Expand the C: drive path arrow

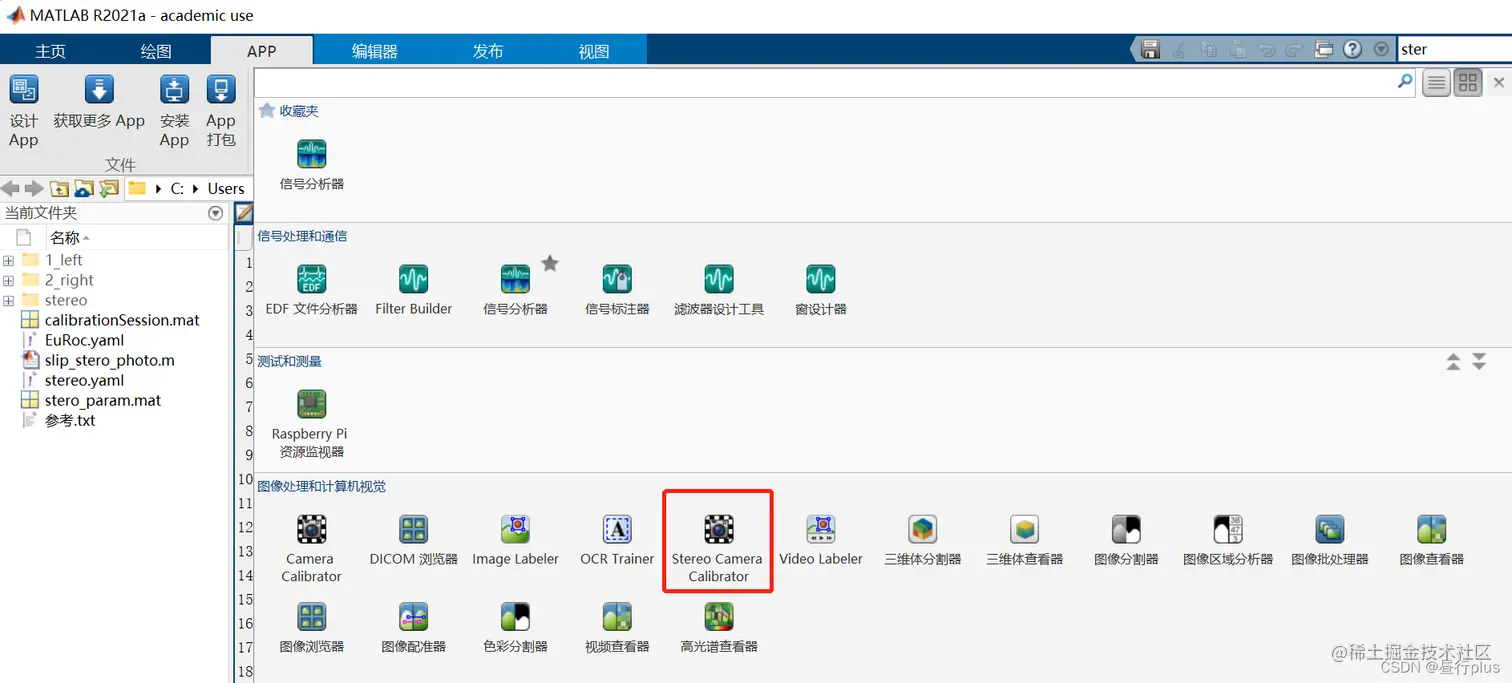pyautogui.click(x=159, y=188)
